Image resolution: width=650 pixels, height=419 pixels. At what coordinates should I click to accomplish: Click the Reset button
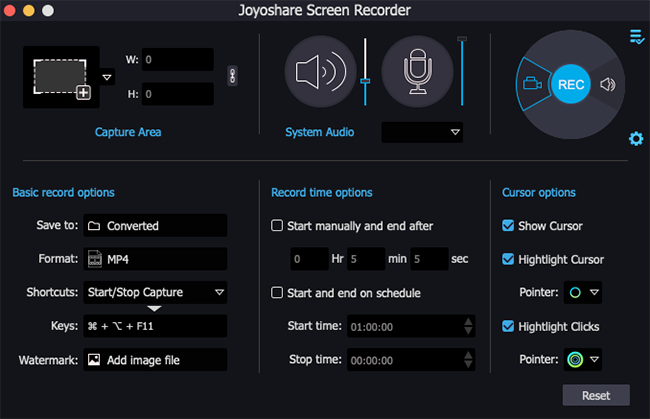(596, 395)
